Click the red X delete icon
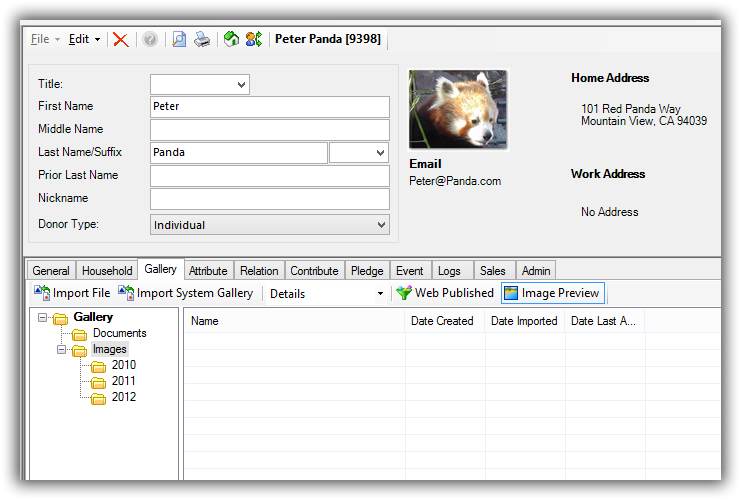 click(x=121, y=40)
